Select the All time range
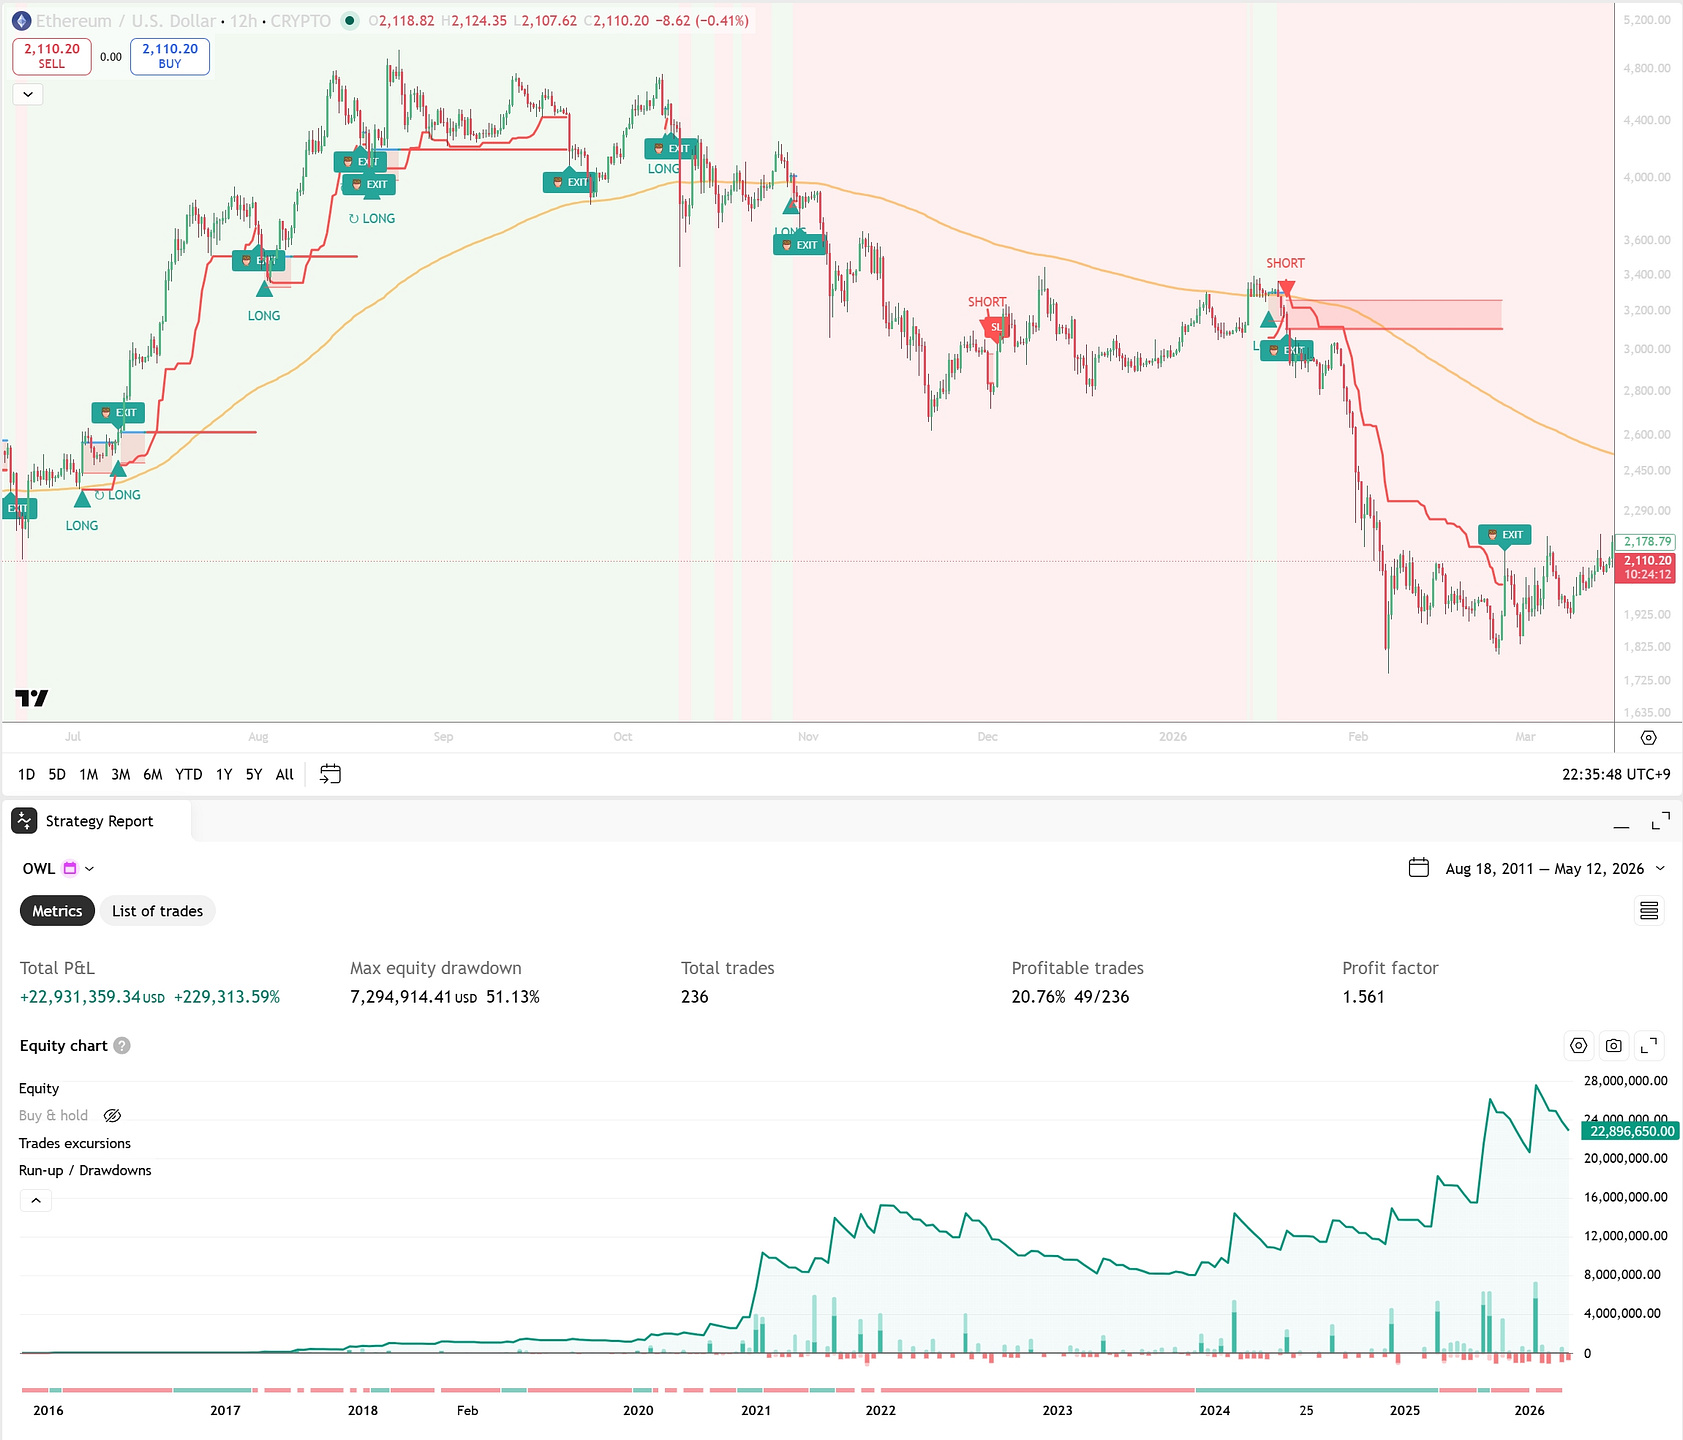Image resolution: width=1683 pixels, height=1440 pixels. pos(285,775)
